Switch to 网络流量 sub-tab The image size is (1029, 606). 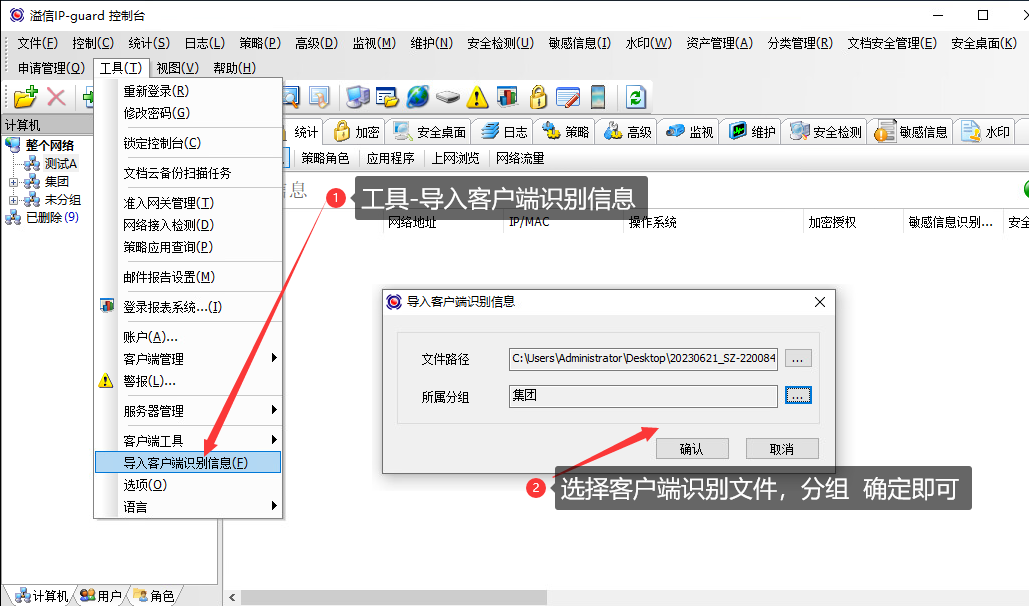point(520,158)
